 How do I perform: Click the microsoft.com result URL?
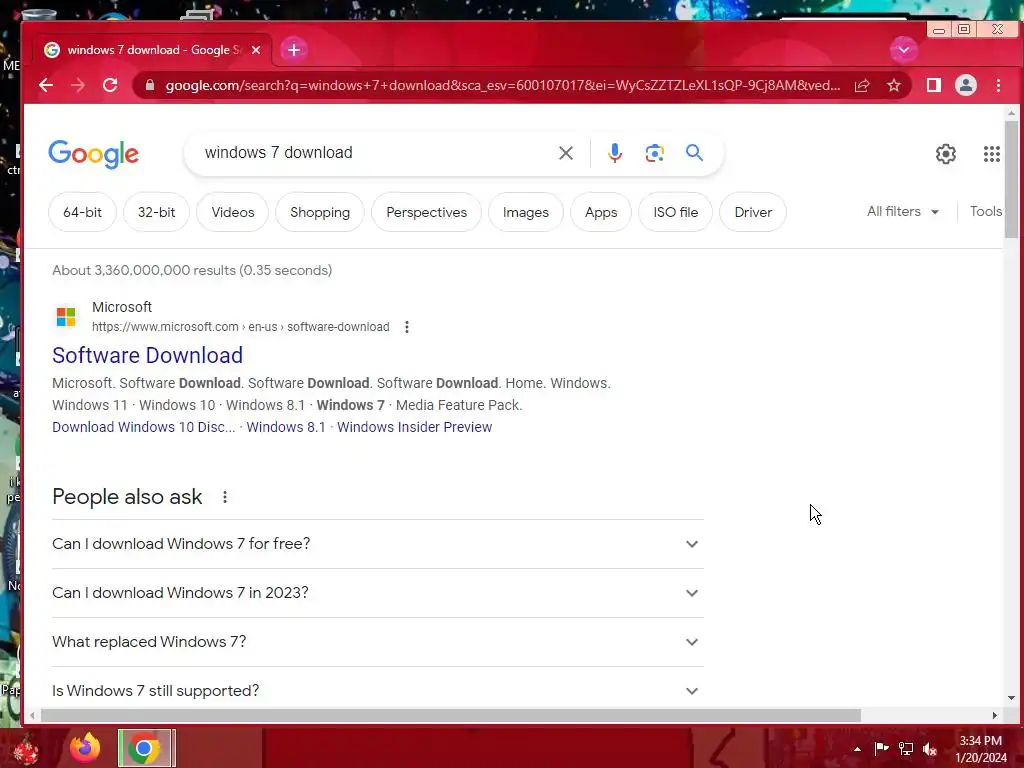[240, 327]
